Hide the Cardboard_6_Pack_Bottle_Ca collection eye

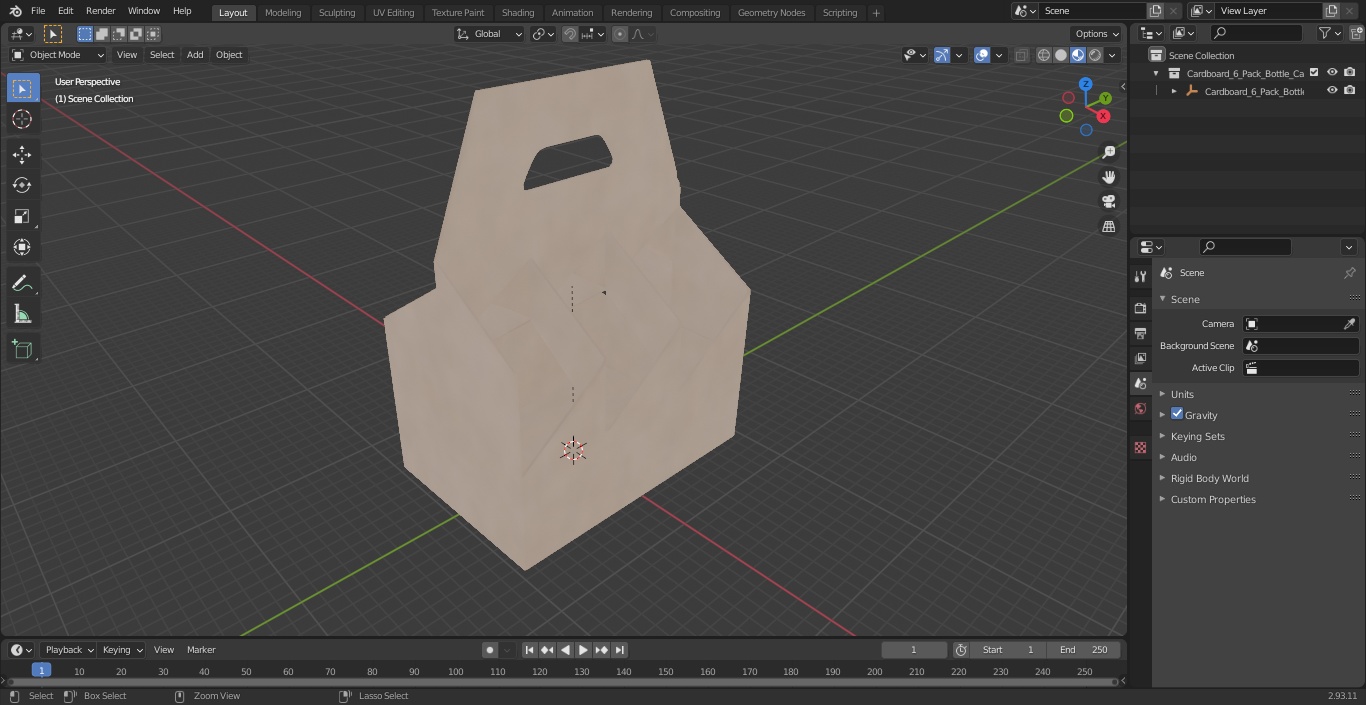coord(1332,73)
